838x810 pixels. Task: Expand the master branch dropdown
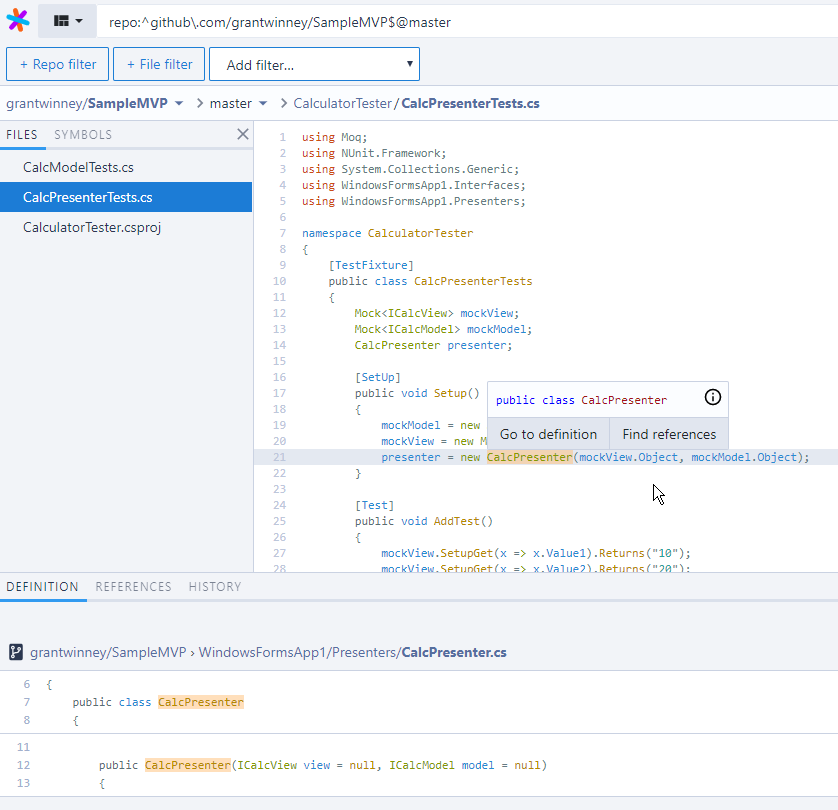pyautogui.click(x=263, y=103)
